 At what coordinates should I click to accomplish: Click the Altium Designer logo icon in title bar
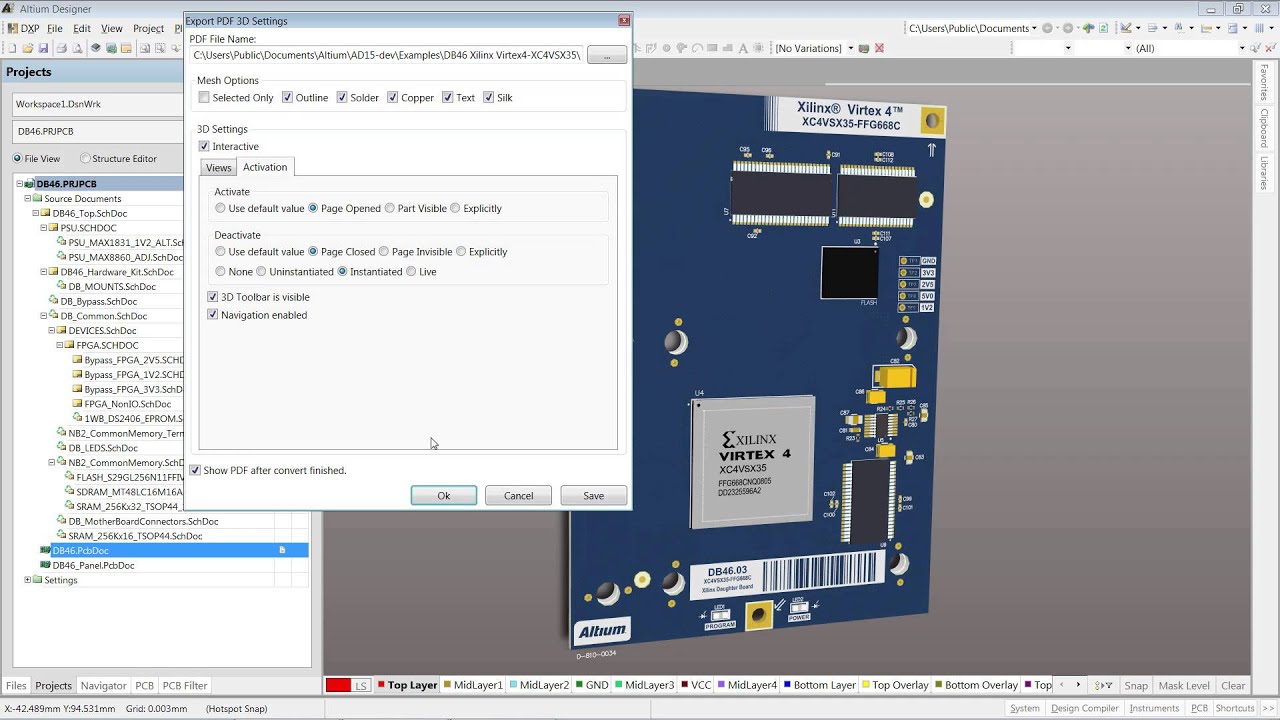8,8
